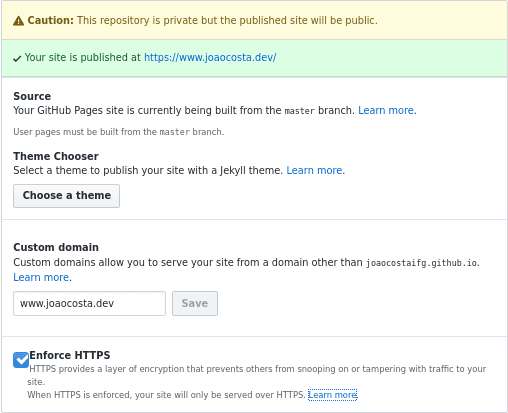The height and width of the screenshot is (413, 508).
Task: Click the Theme Chooser heading
Action: tap(56, 156)
